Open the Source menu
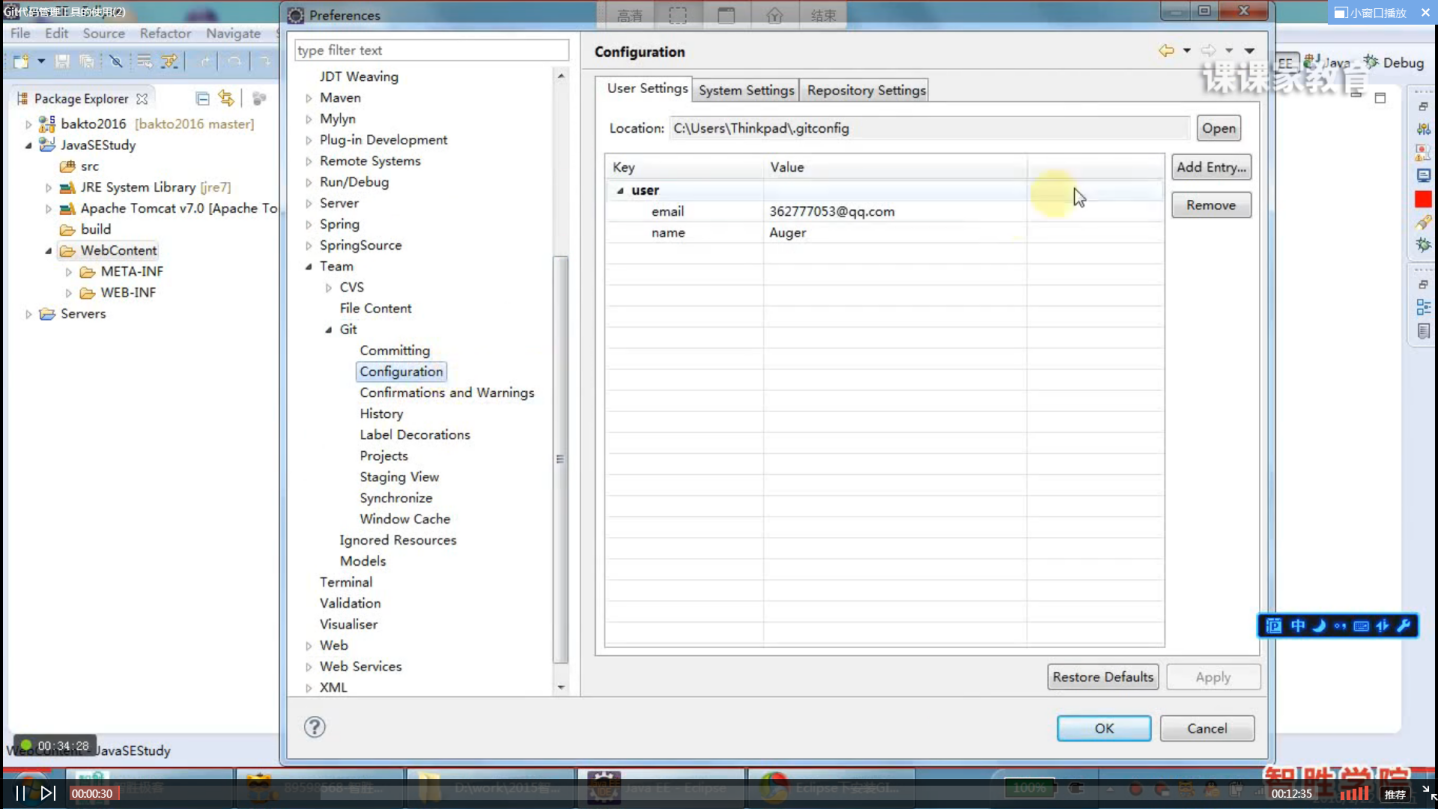This screenshot has height=809, width=1439. pos(104,33)
